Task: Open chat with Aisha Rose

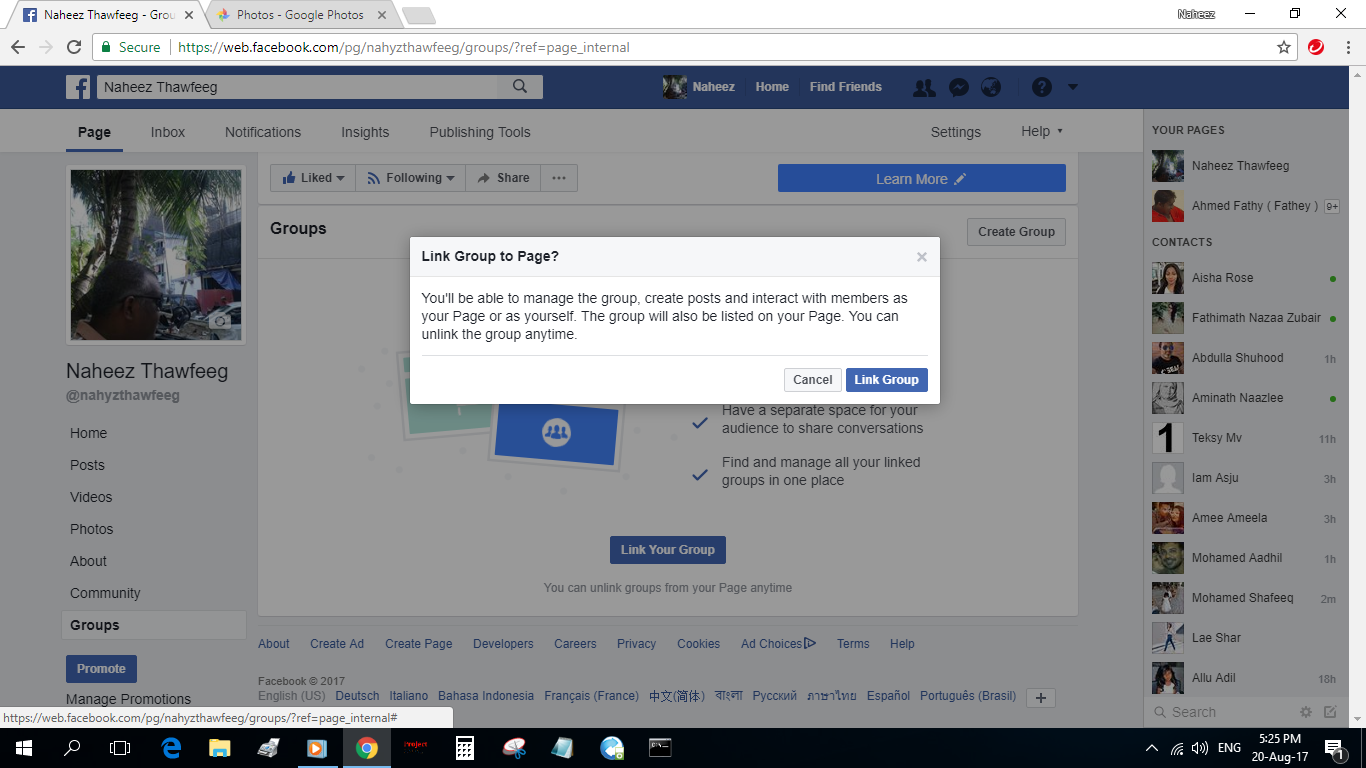Action: point(1244,278)
